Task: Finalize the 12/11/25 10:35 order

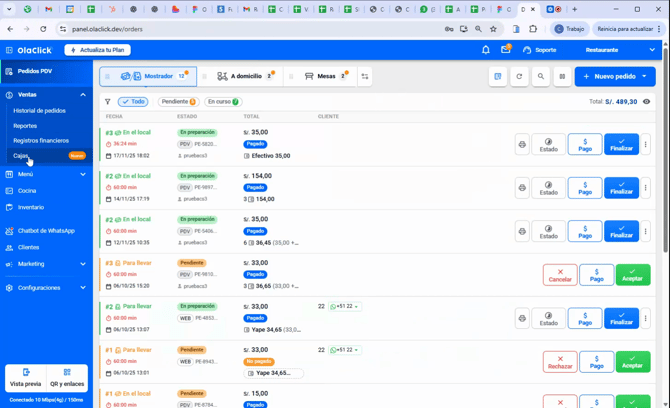Action: pos(621,232)
